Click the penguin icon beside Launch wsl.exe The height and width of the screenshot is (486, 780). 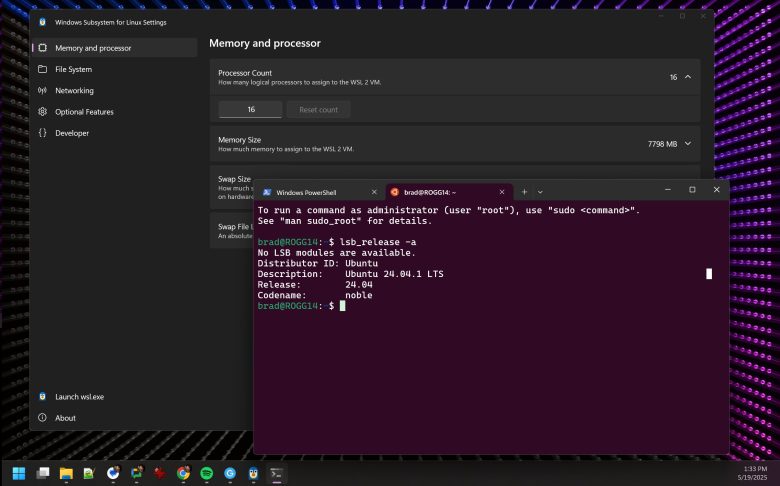point(43,396)
